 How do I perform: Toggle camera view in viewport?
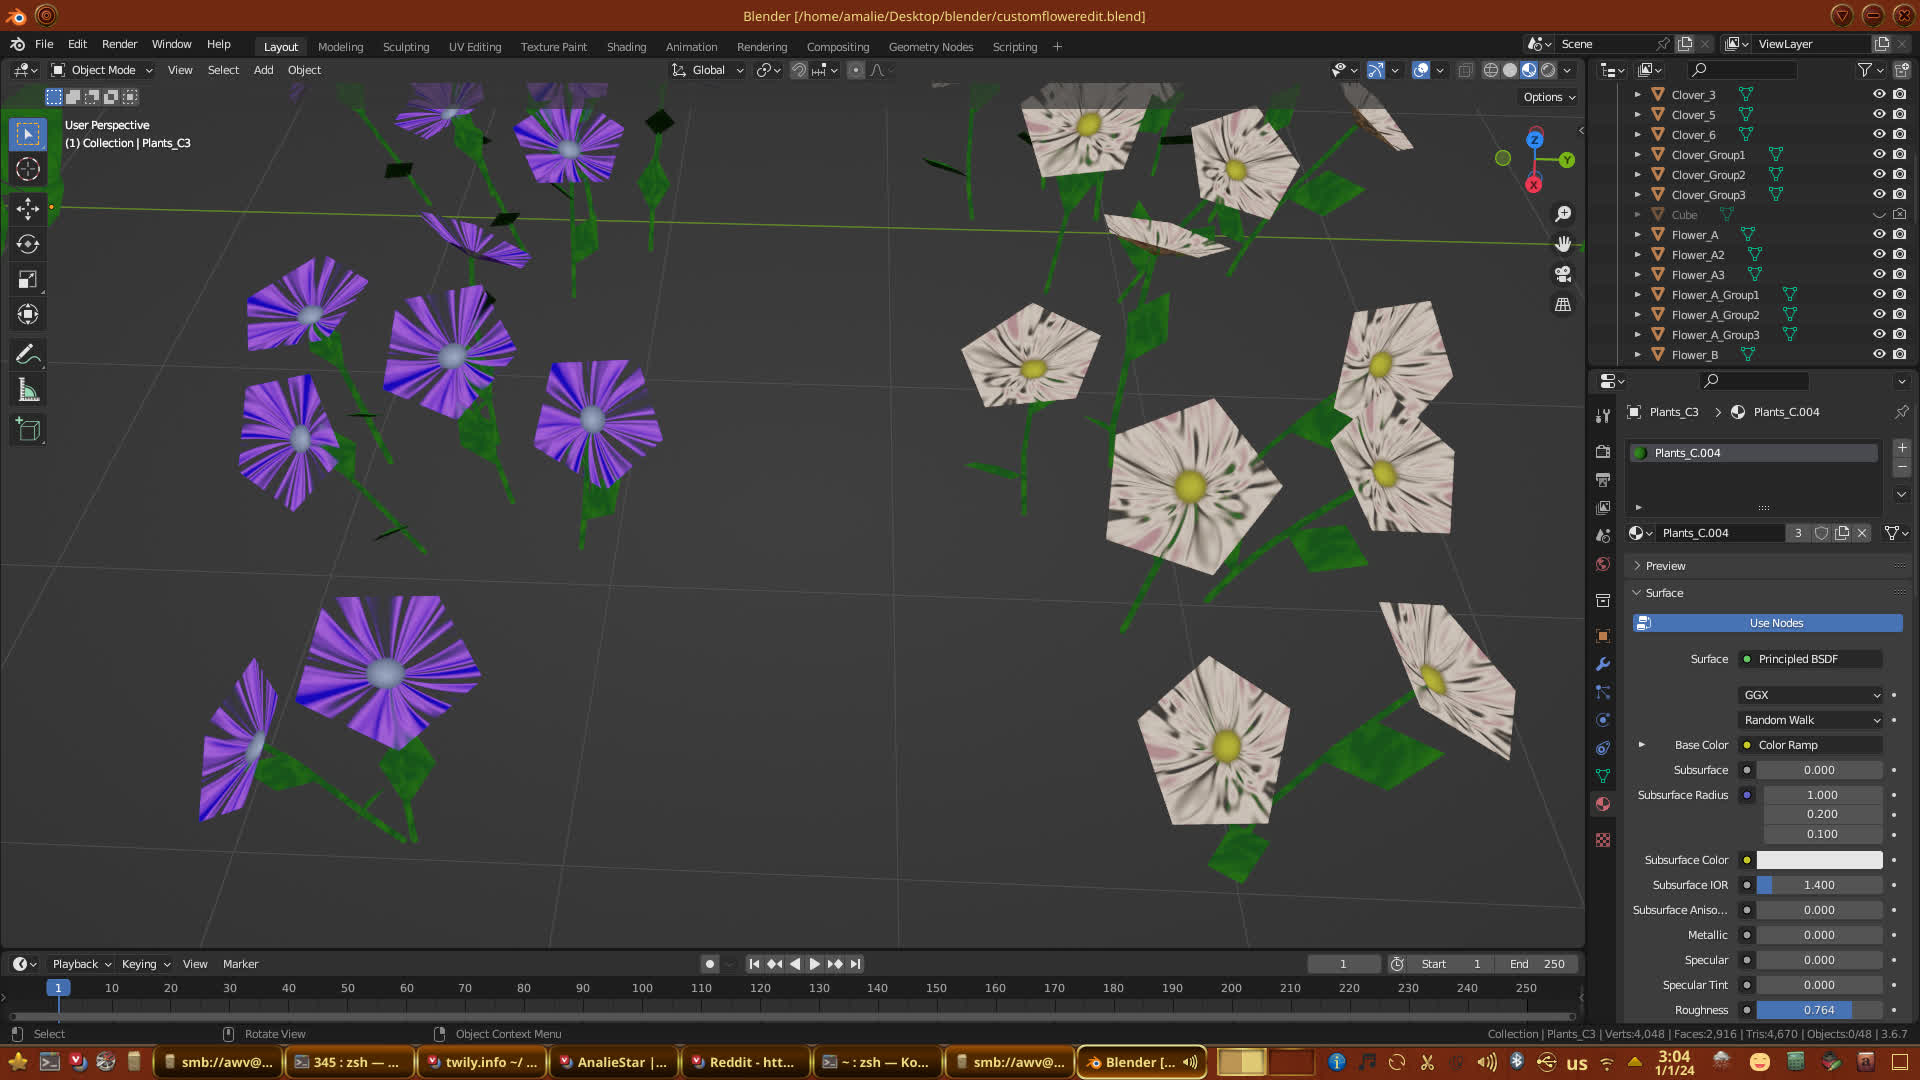(1563, 274)
